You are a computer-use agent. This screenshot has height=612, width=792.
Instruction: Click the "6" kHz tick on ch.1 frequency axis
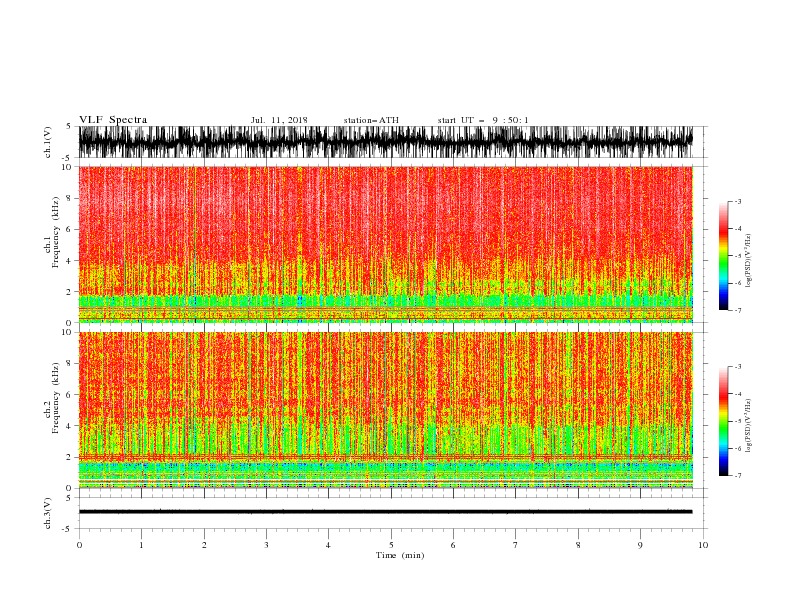point(71,229)
